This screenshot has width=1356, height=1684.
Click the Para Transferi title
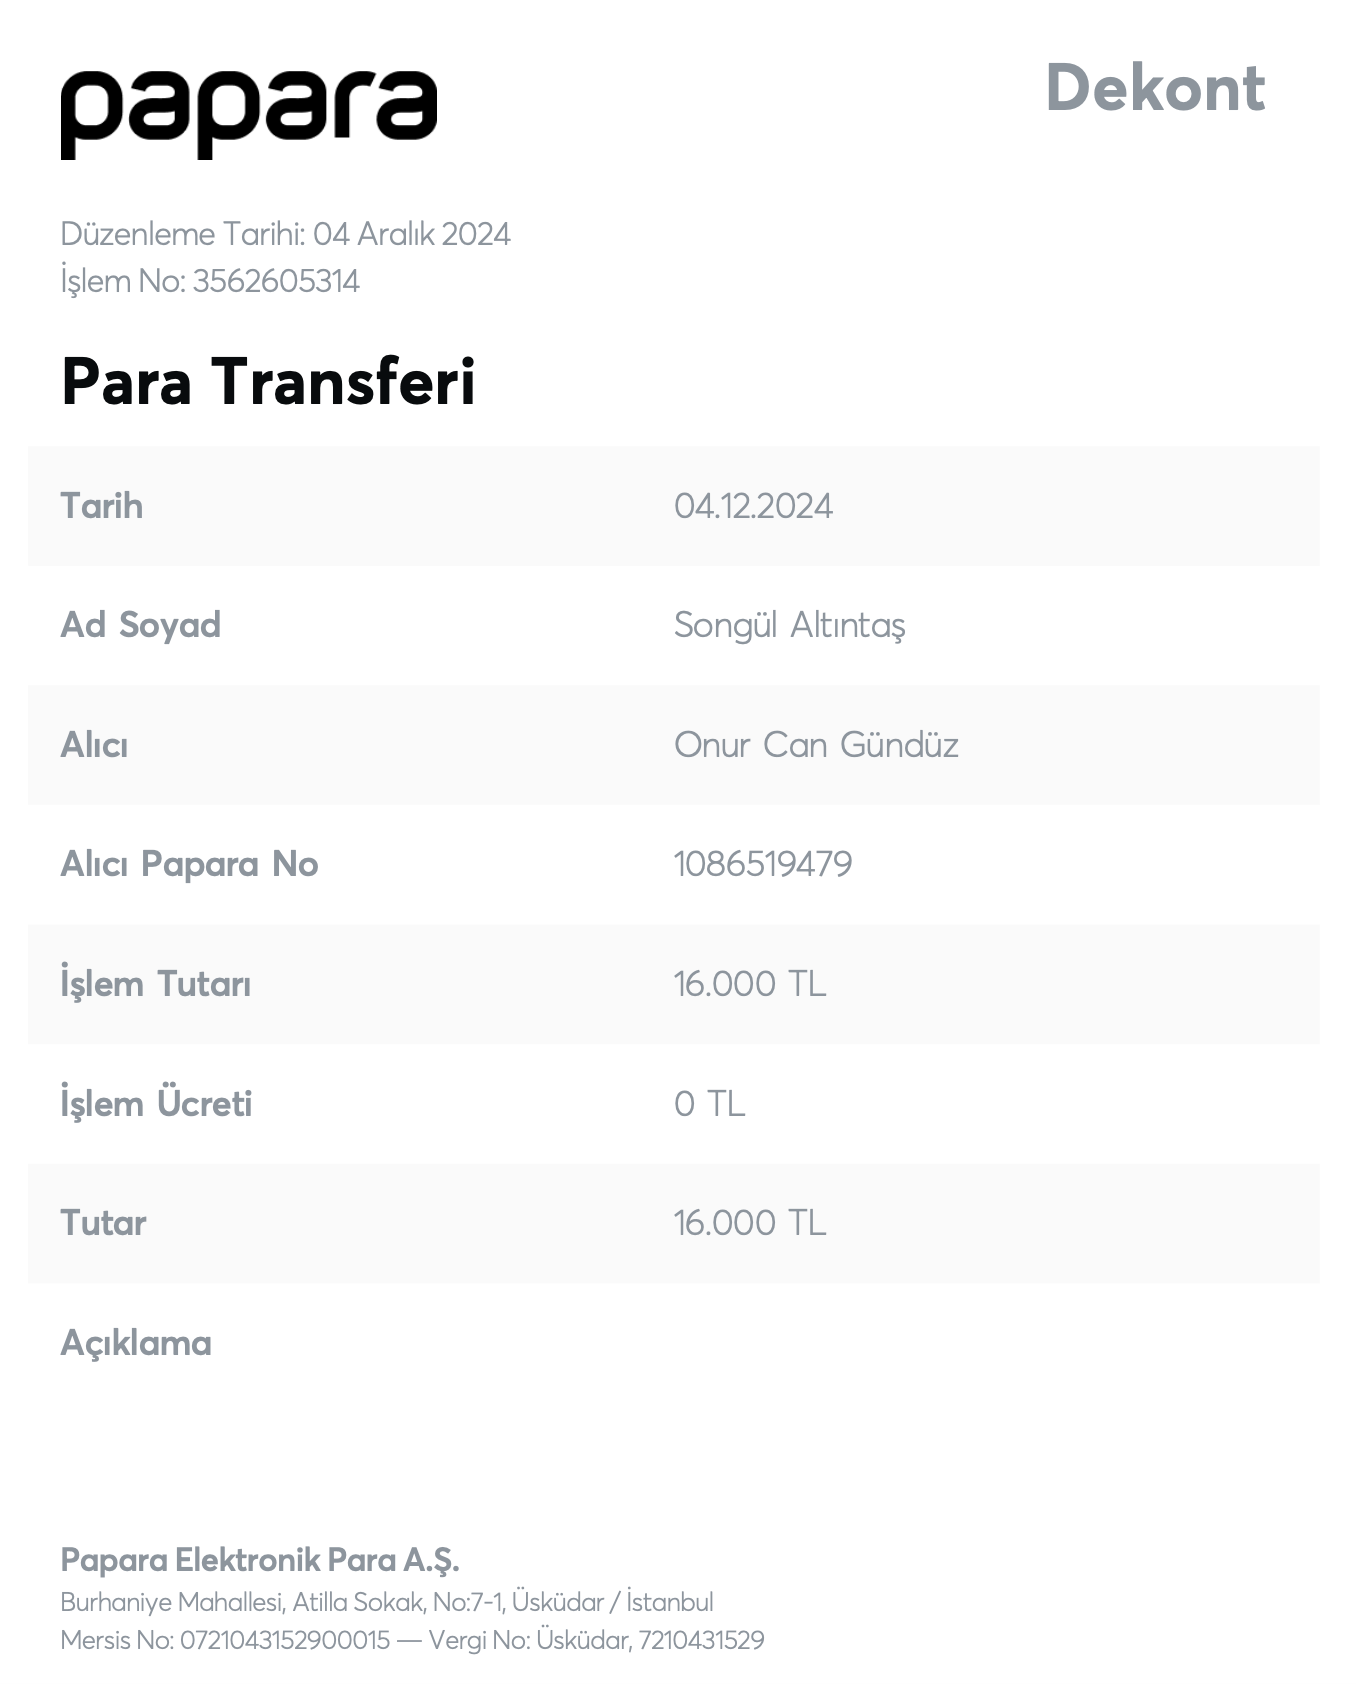(268, 381)
